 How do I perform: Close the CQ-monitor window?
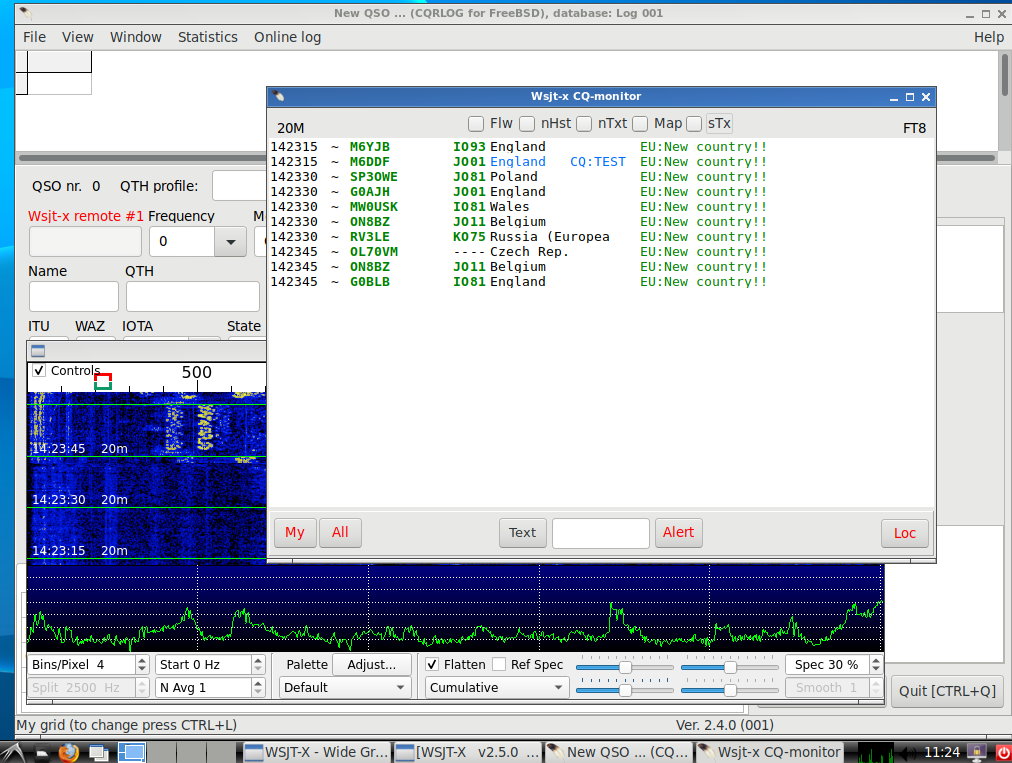click(x=926, y=97)
